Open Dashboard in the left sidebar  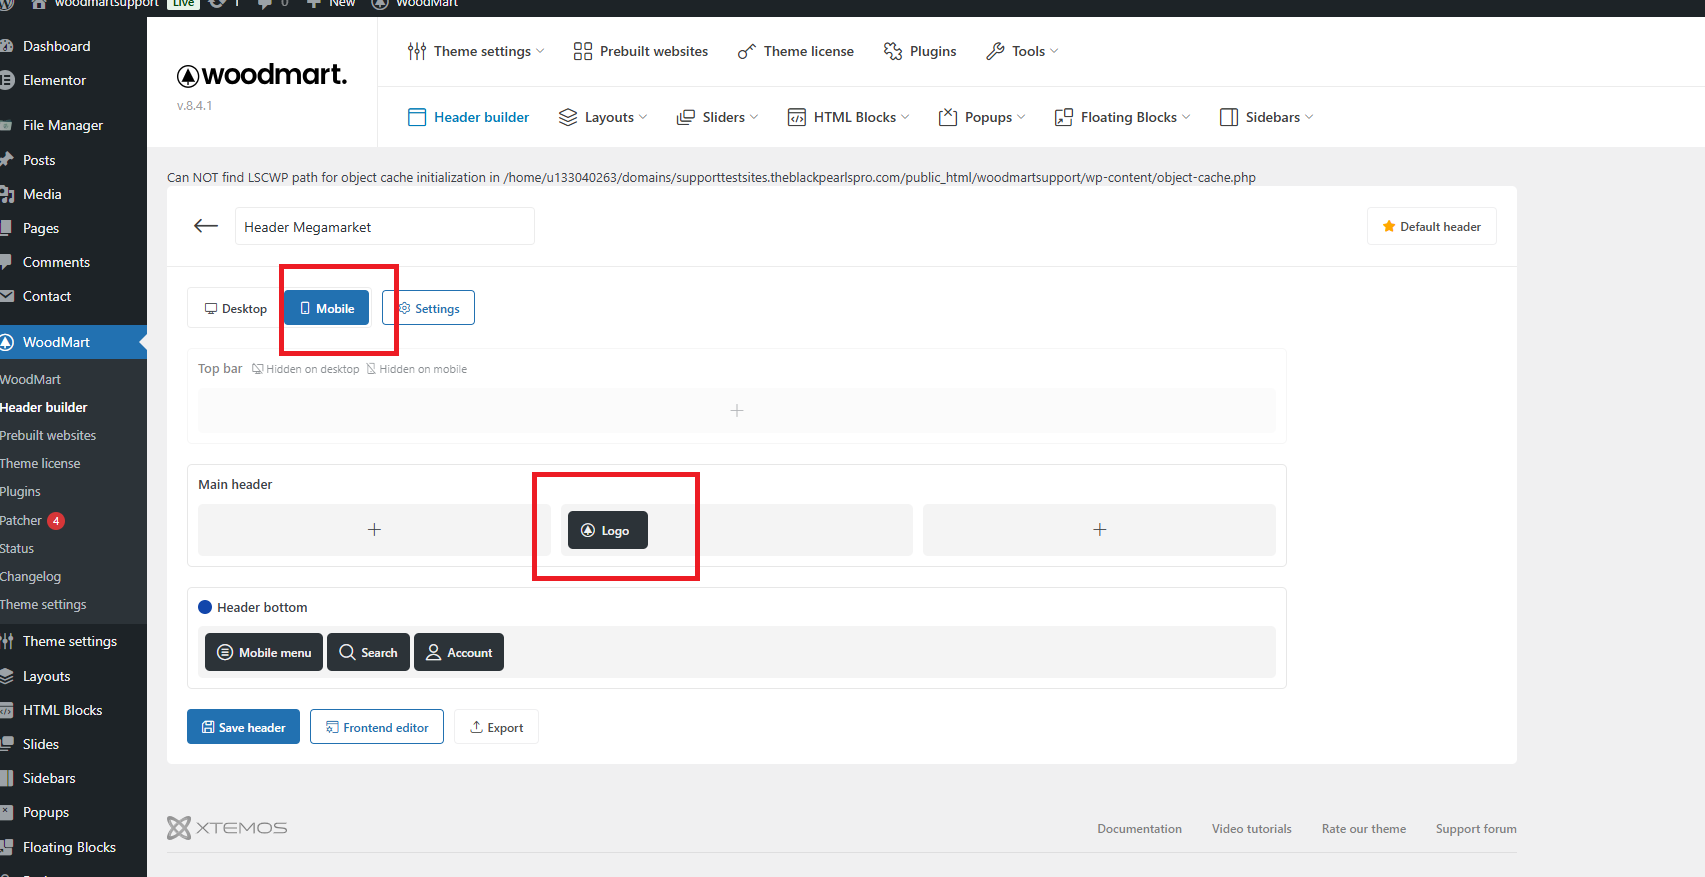pyautogui.click(x=56, y=46)
